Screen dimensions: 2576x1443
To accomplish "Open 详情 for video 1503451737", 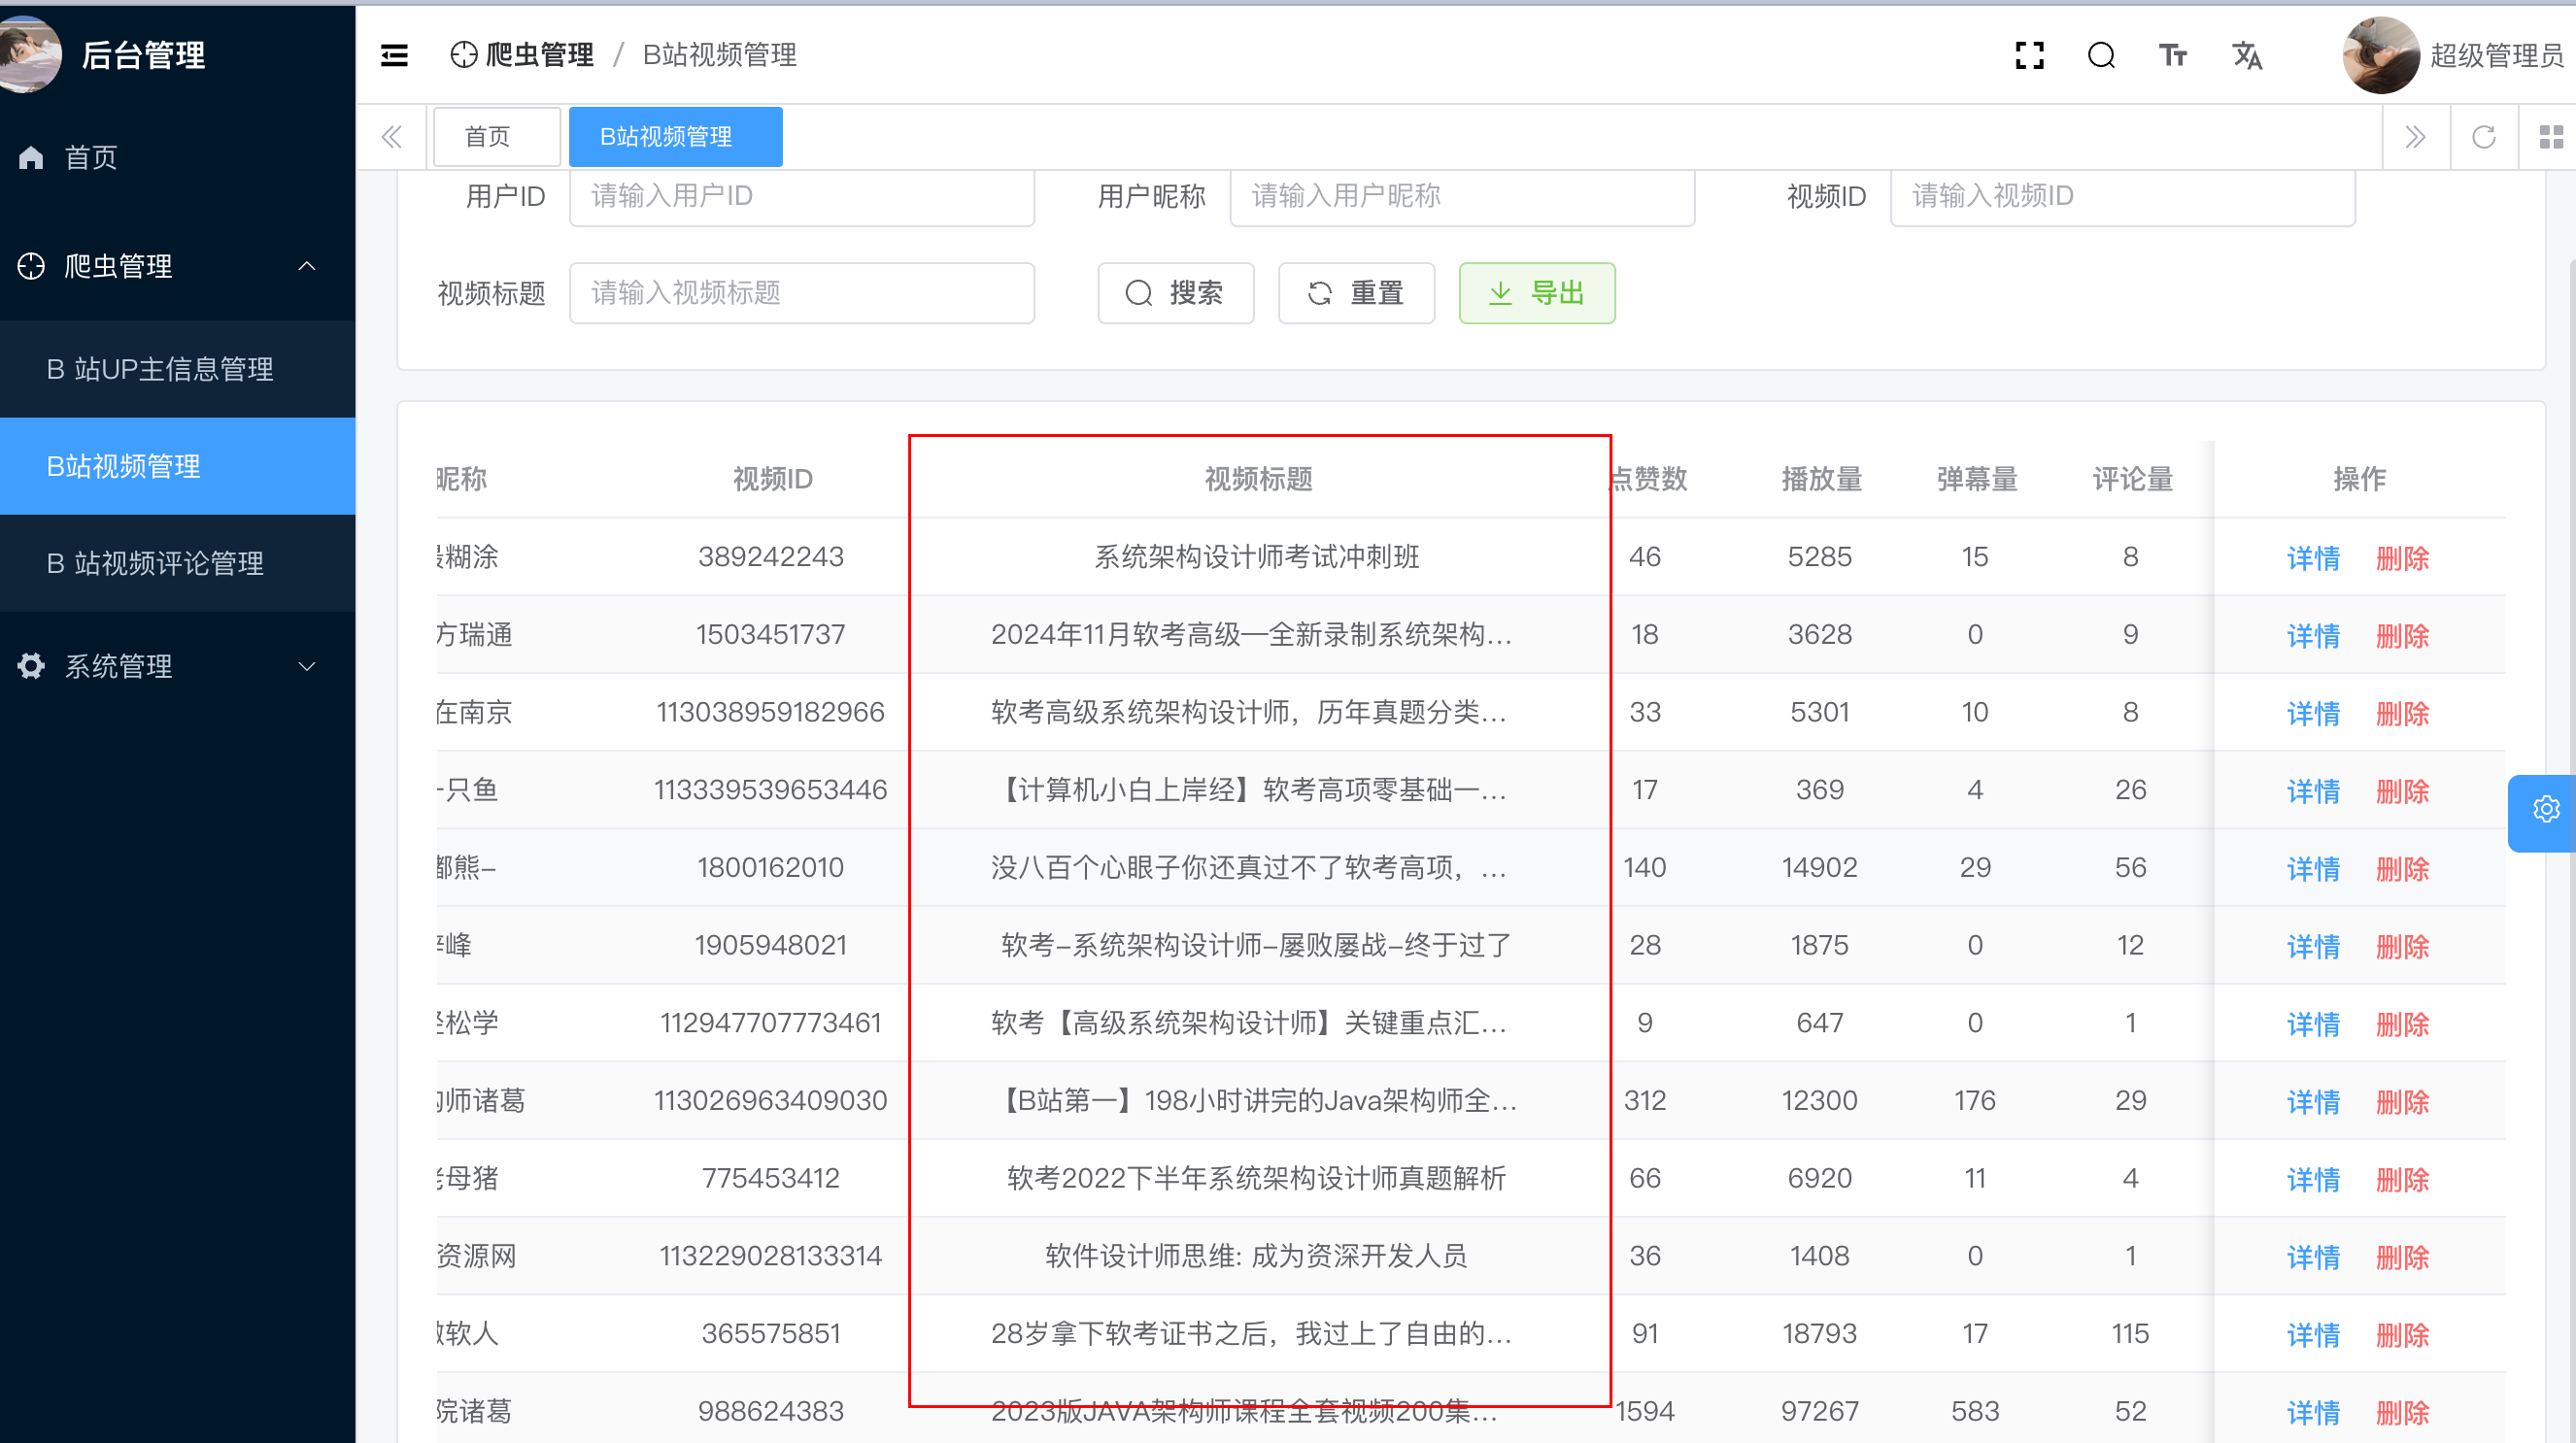I will click(2313, 635).
